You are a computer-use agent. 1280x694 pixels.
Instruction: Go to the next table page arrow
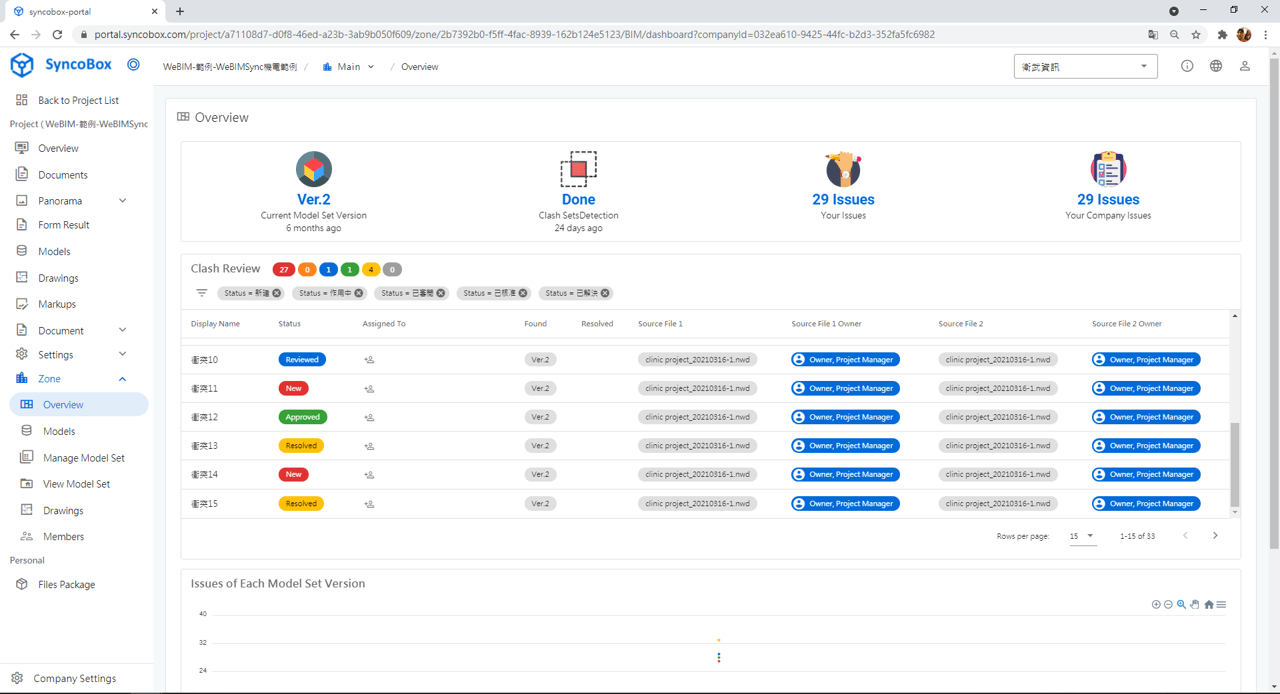coord(1215,536)
